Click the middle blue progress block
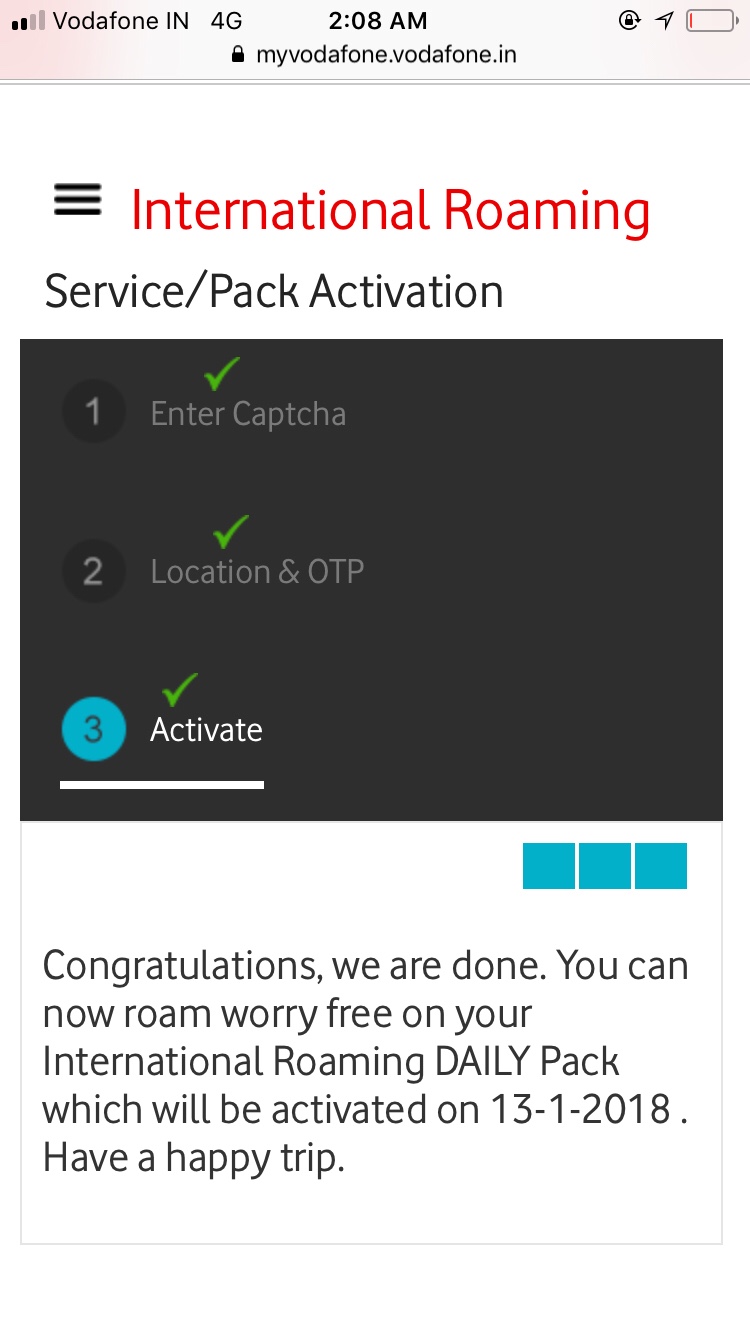Viewport: 750px width, 1334px height. coord(605,866)
